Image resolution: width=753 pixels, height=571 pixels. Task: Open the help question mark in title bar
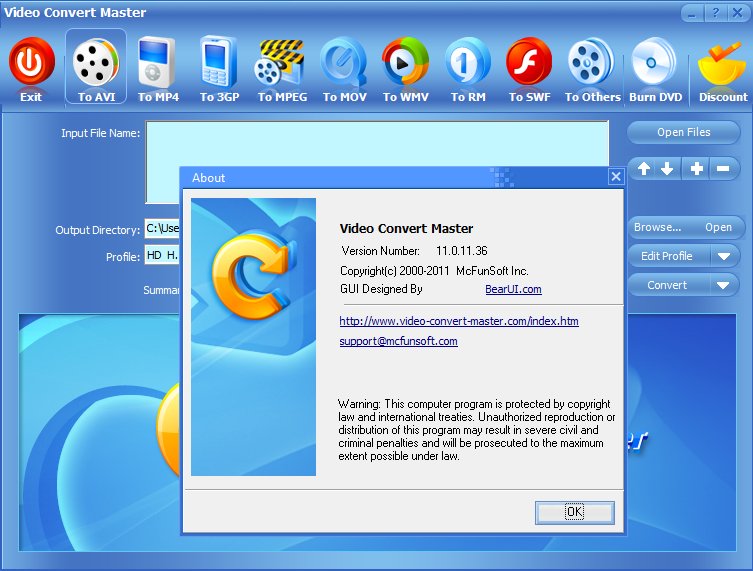click(716, 13)
